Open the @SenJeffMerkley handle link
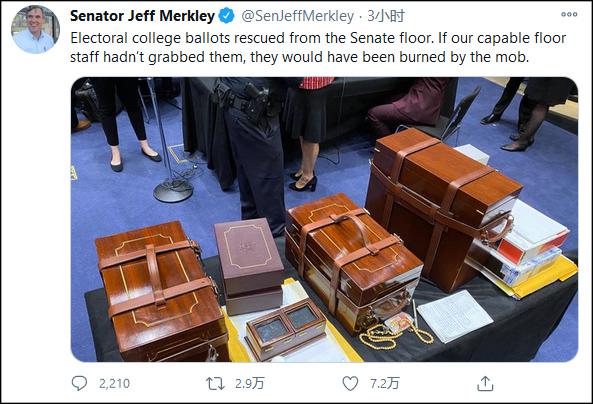The height and width of the screenshot is (404, 593). tap(297, 16)
